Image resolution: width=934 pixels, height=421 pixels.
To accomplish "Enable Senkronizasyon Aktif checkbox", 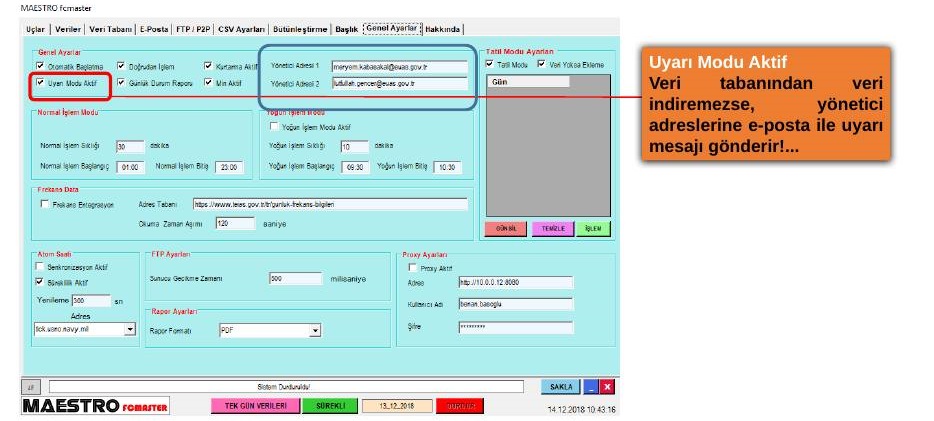I will click(40, 267).
